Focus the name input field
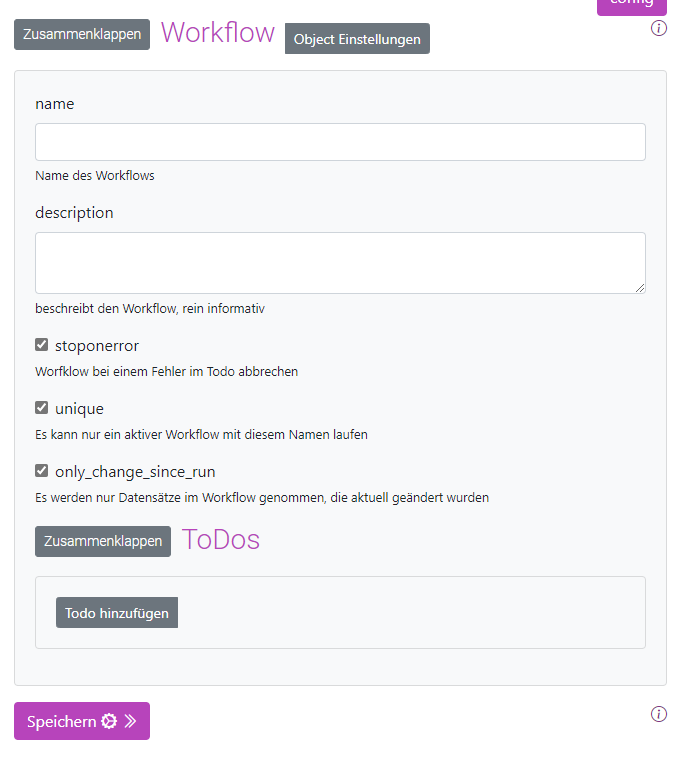The image size is (678, 770). (x=340, y=142)
